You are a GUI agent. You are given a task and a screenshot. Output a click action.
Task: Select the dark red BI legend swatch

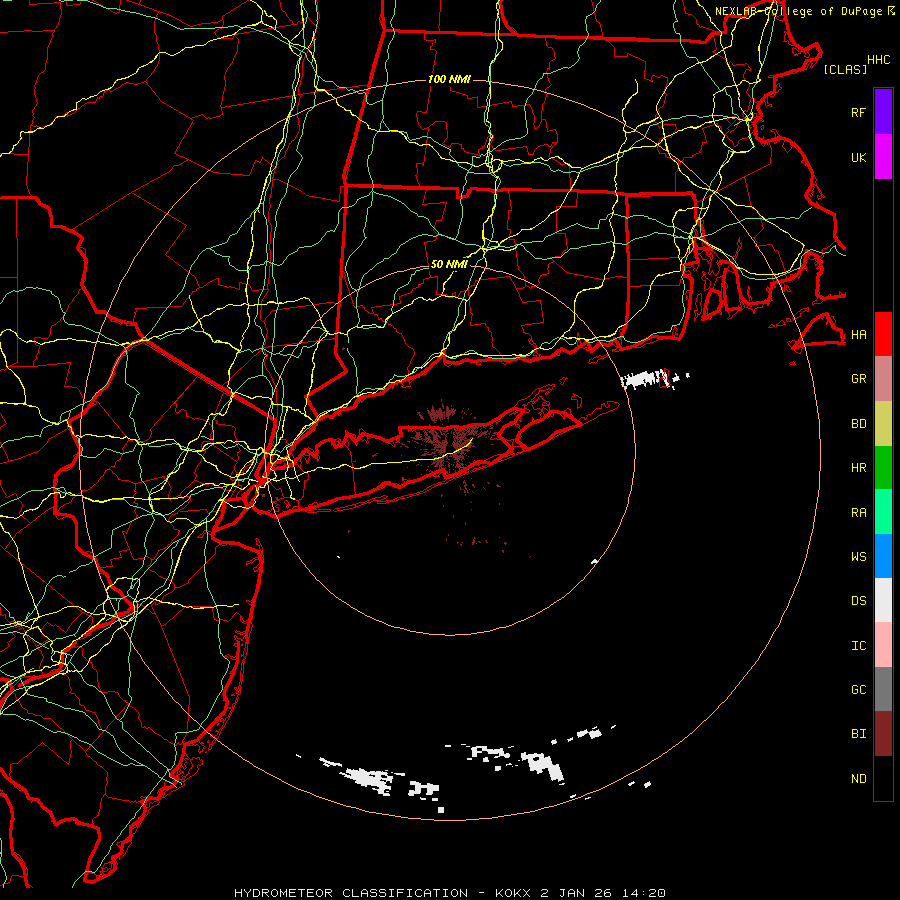pyautogui.click(x=883, y=734)
